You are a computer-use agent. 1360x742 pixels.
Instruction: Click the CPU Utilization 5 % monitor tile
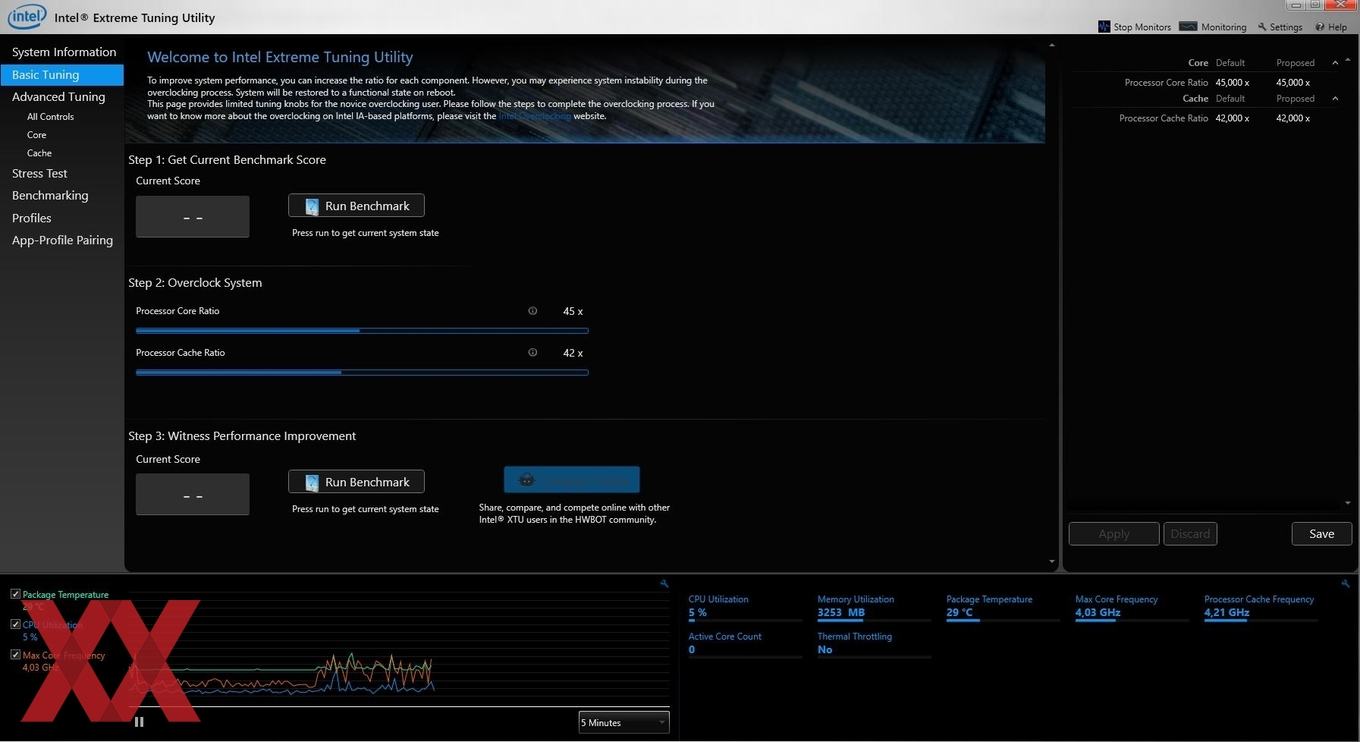pyautogui.click(x=745, y=607)
